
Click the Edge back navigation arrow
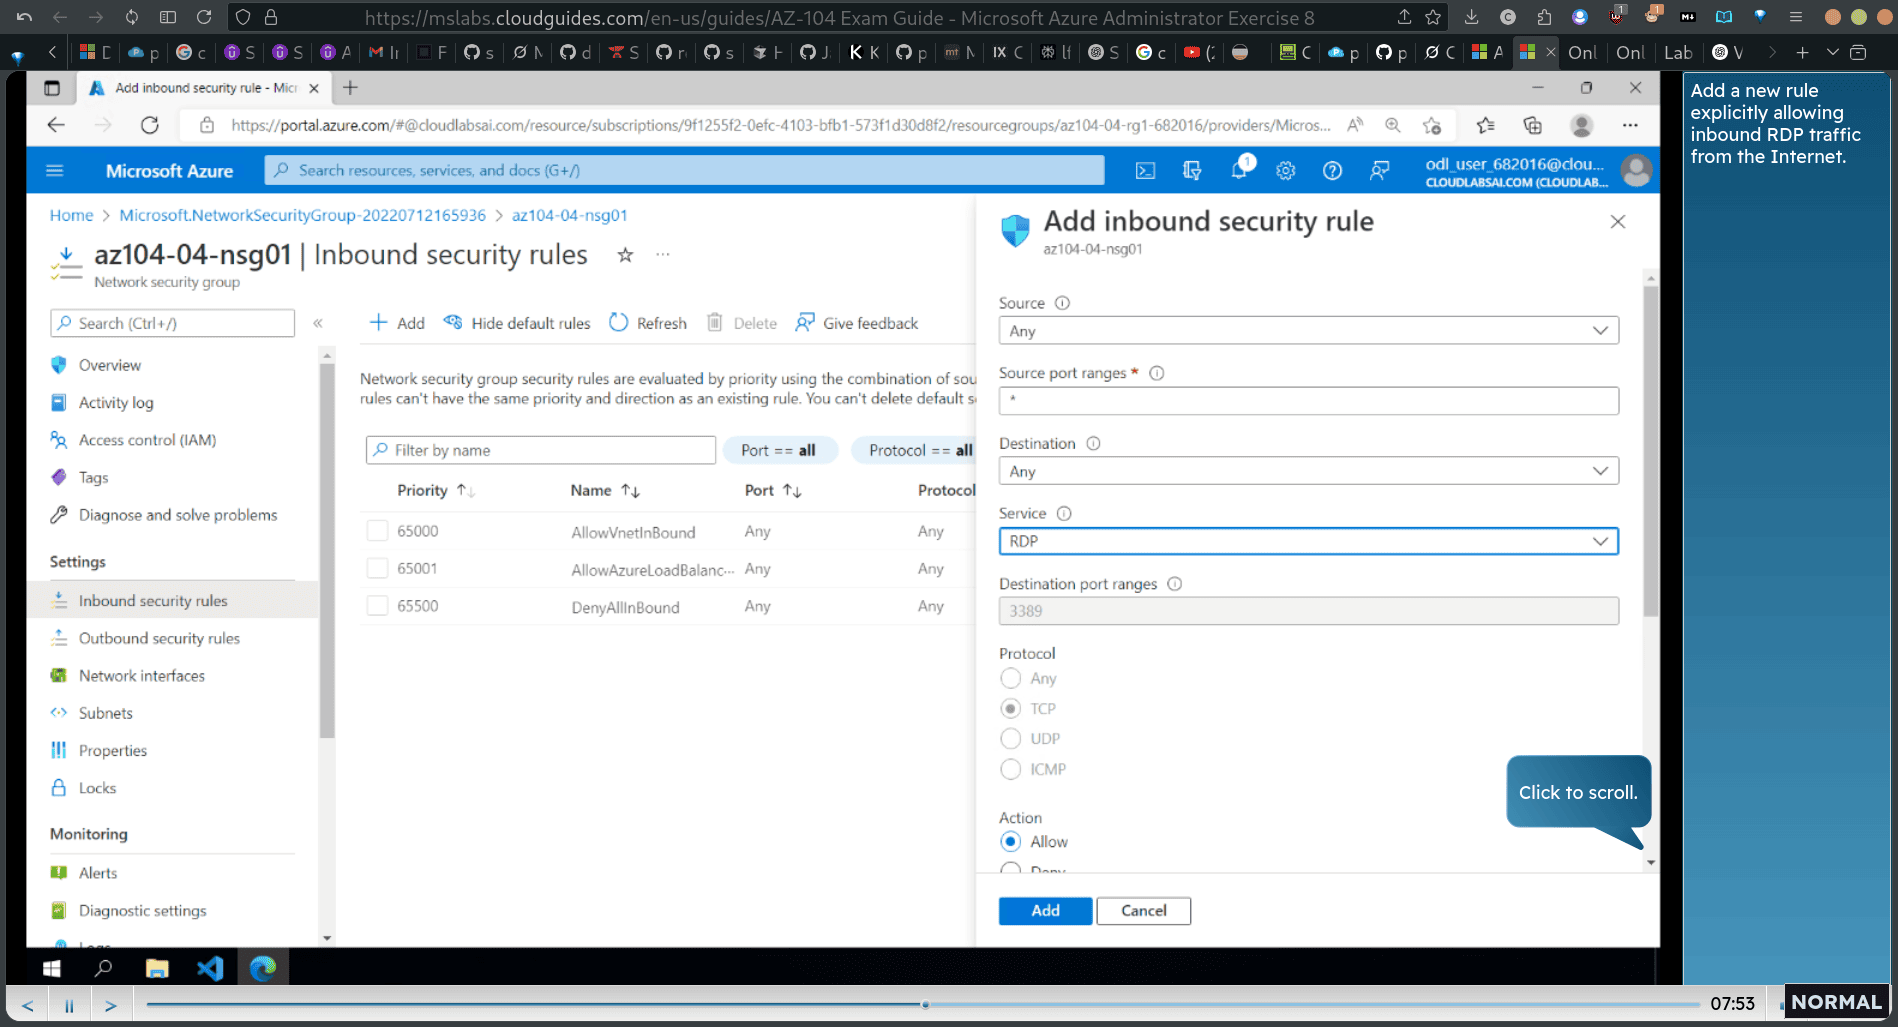56,125
